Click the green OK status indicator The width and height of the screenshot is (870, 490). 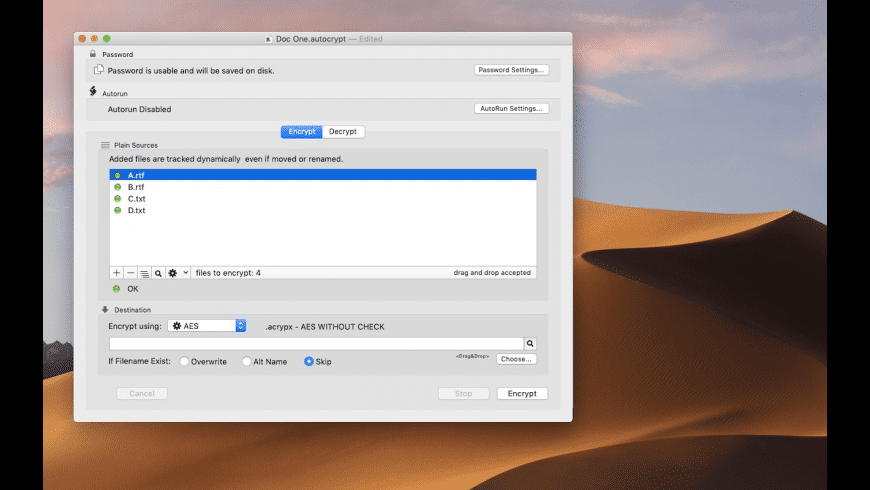point(116,289)
